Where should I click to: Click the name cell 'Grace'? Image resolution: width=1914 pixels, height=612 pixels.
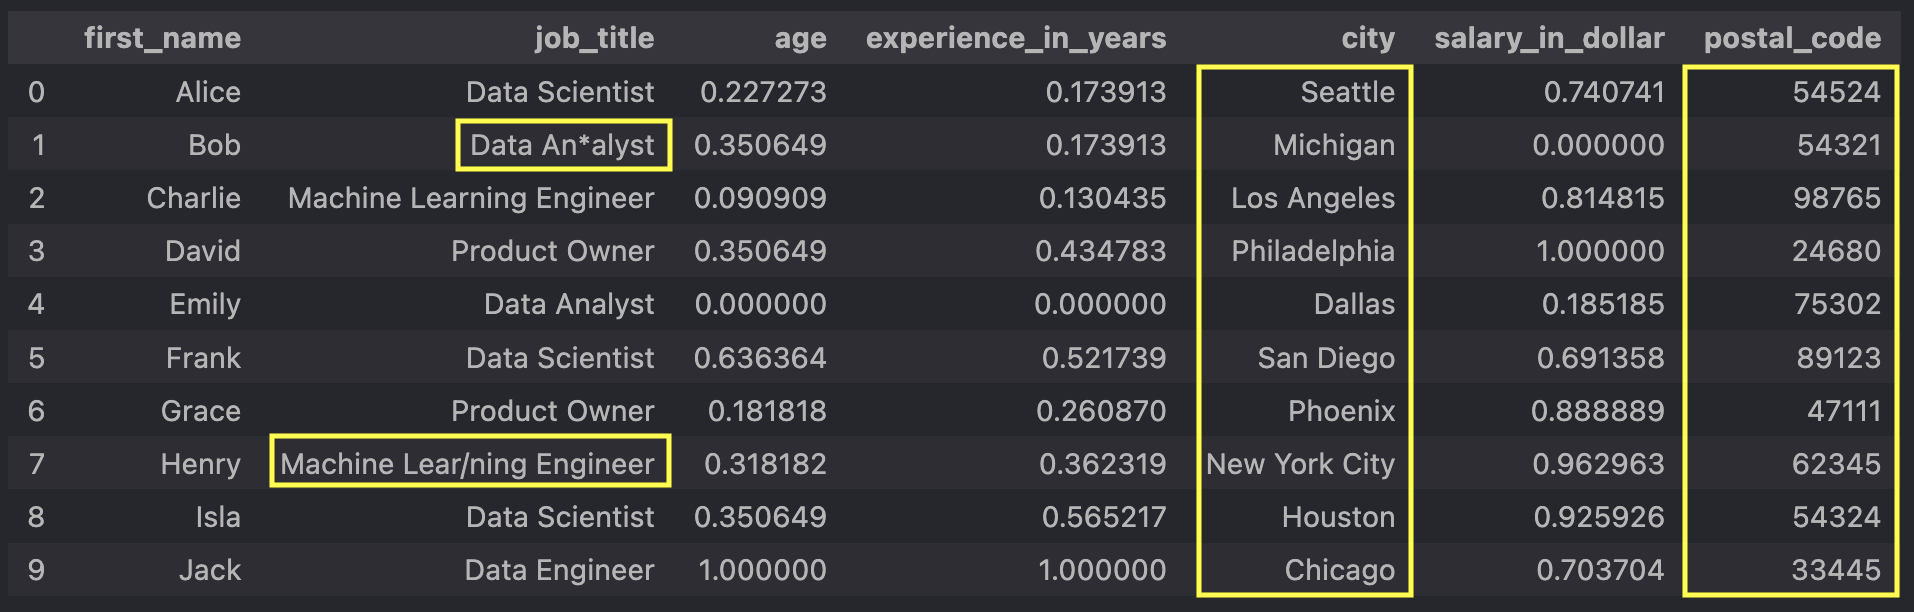[x=200, y=411]
